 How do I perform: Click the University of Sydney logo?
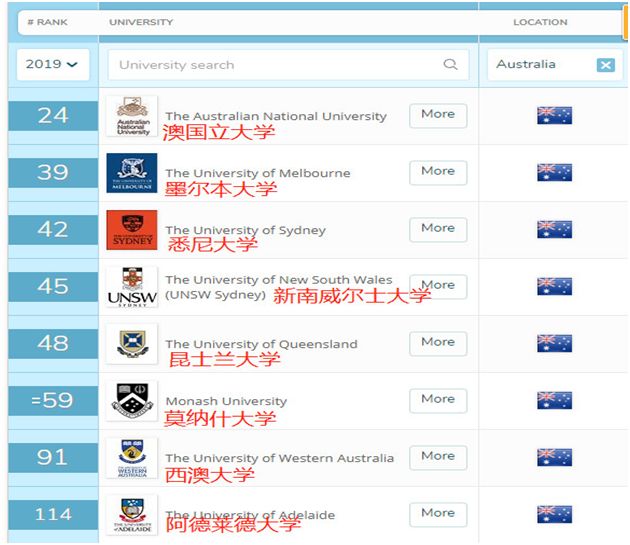click(x=132, y=230)
